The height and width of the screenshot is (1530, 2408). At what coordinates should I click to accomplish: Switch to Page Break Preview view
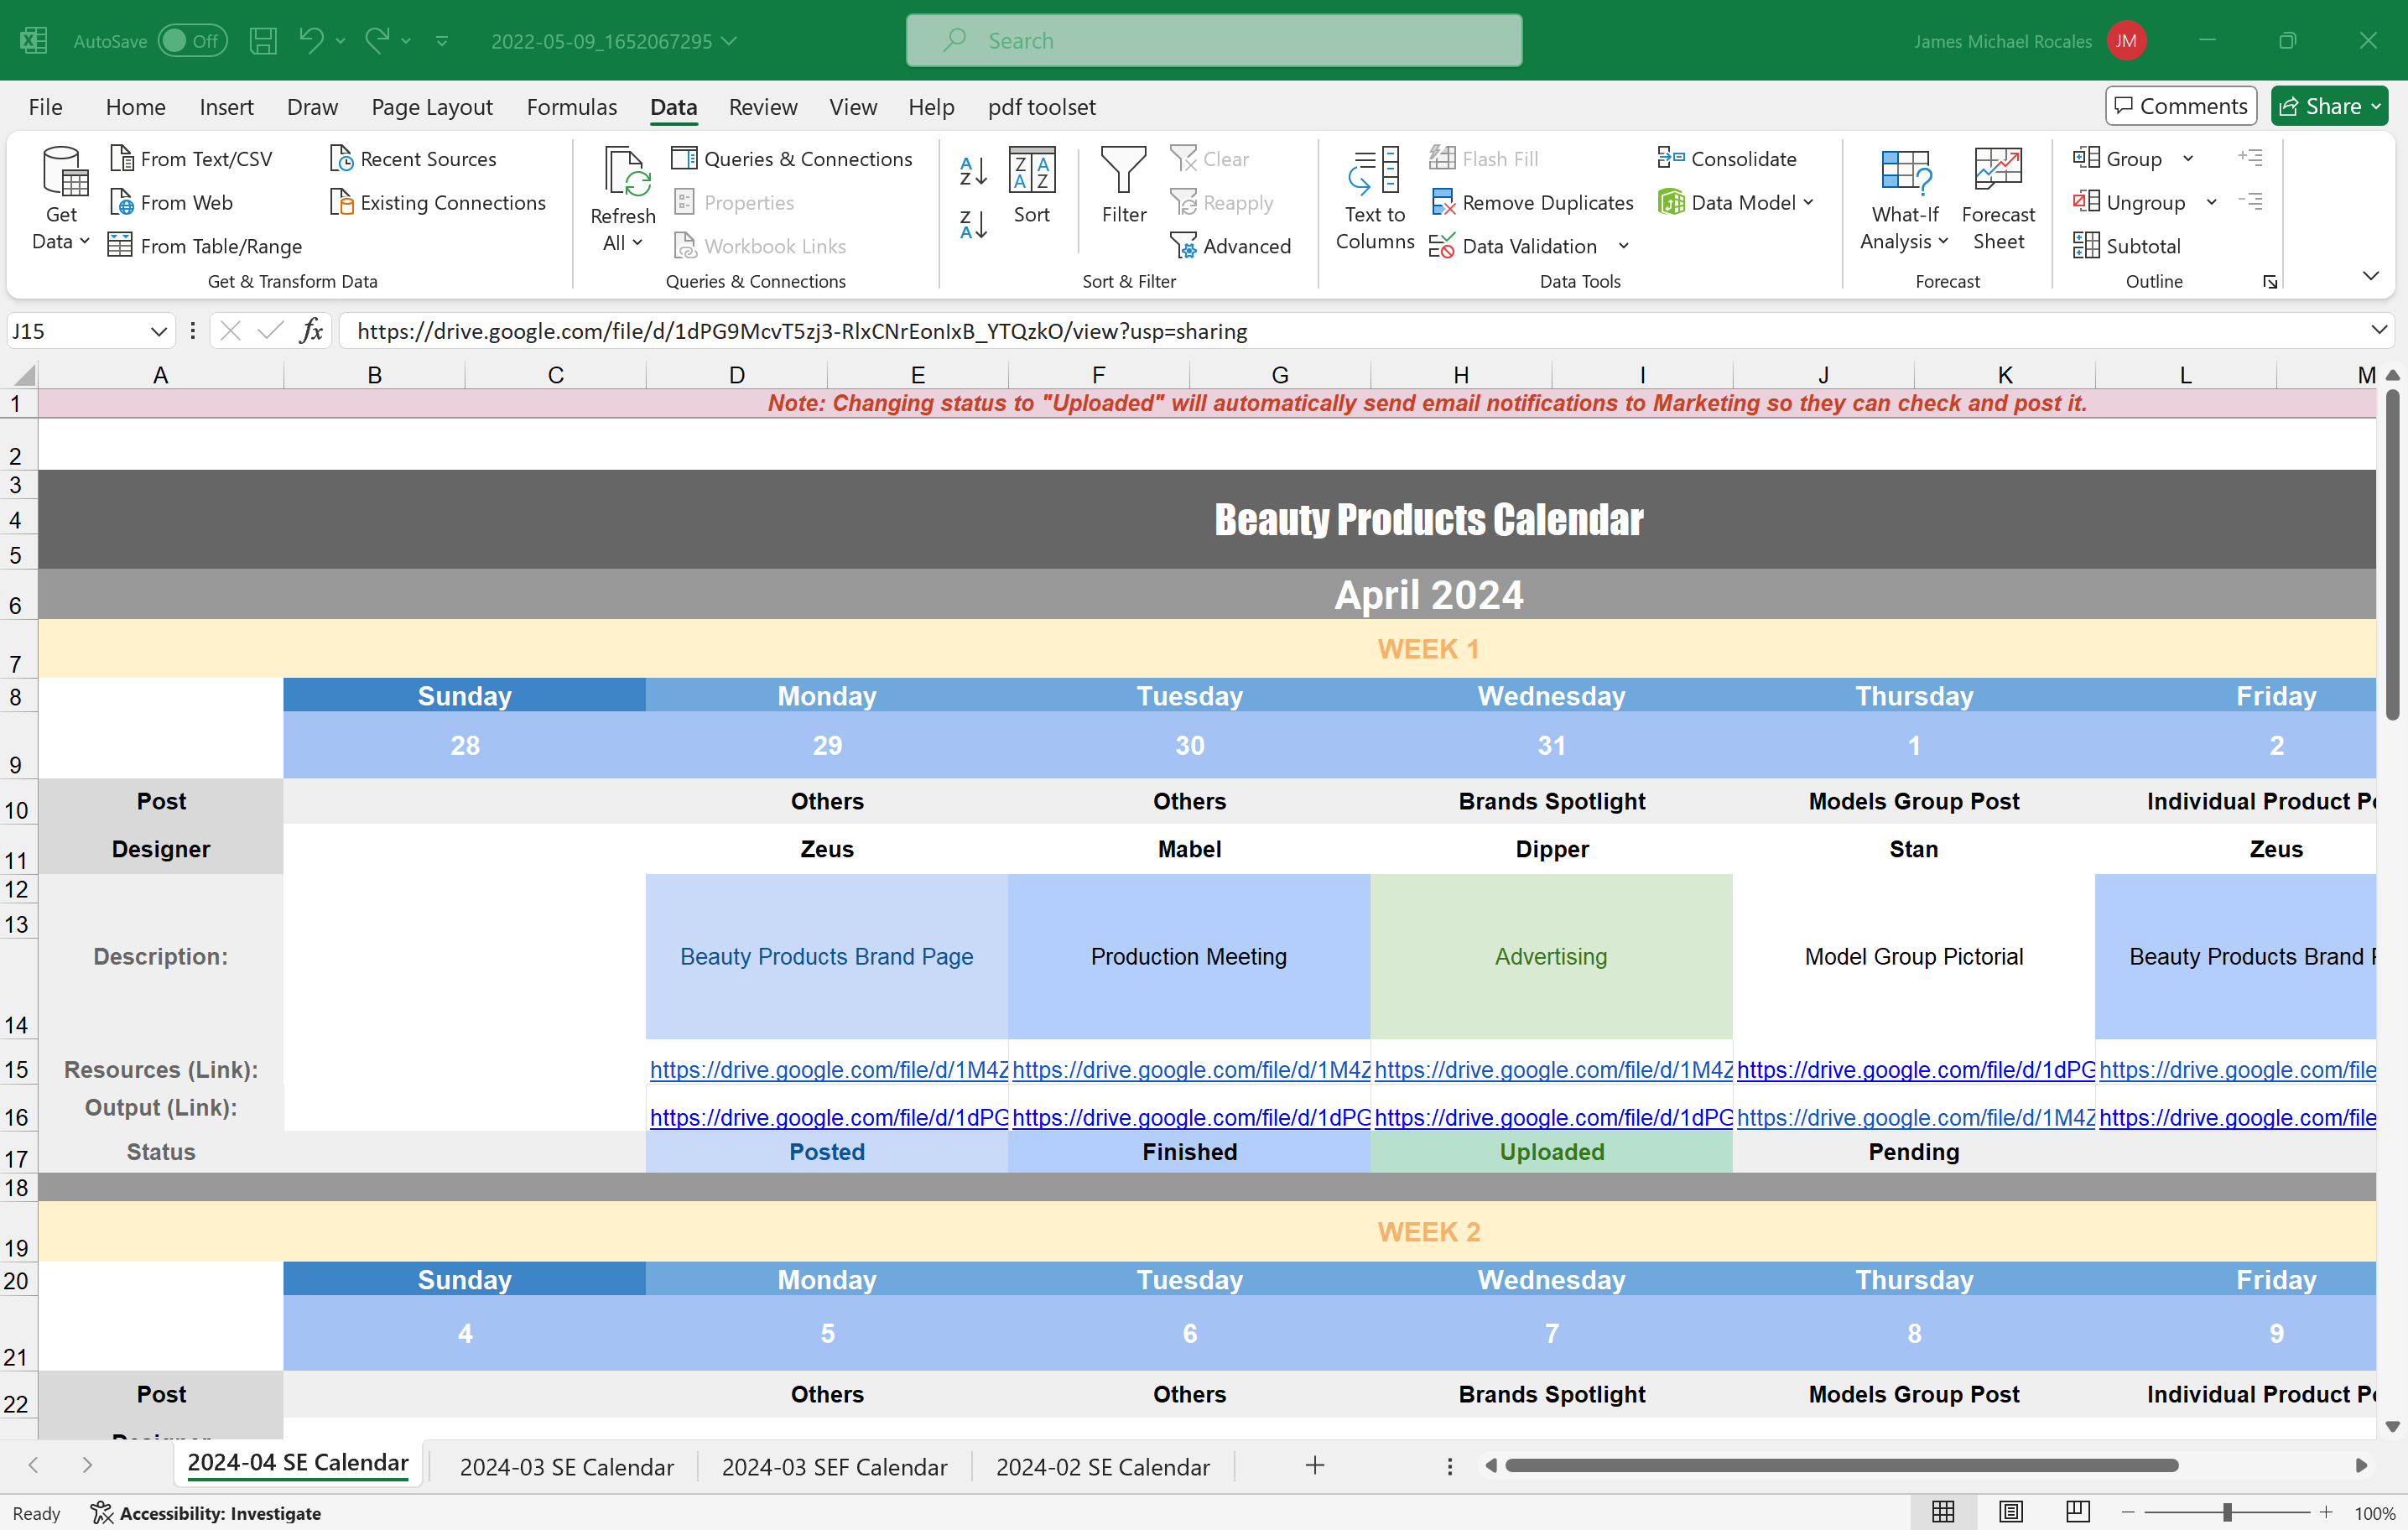(2077, 1512)
